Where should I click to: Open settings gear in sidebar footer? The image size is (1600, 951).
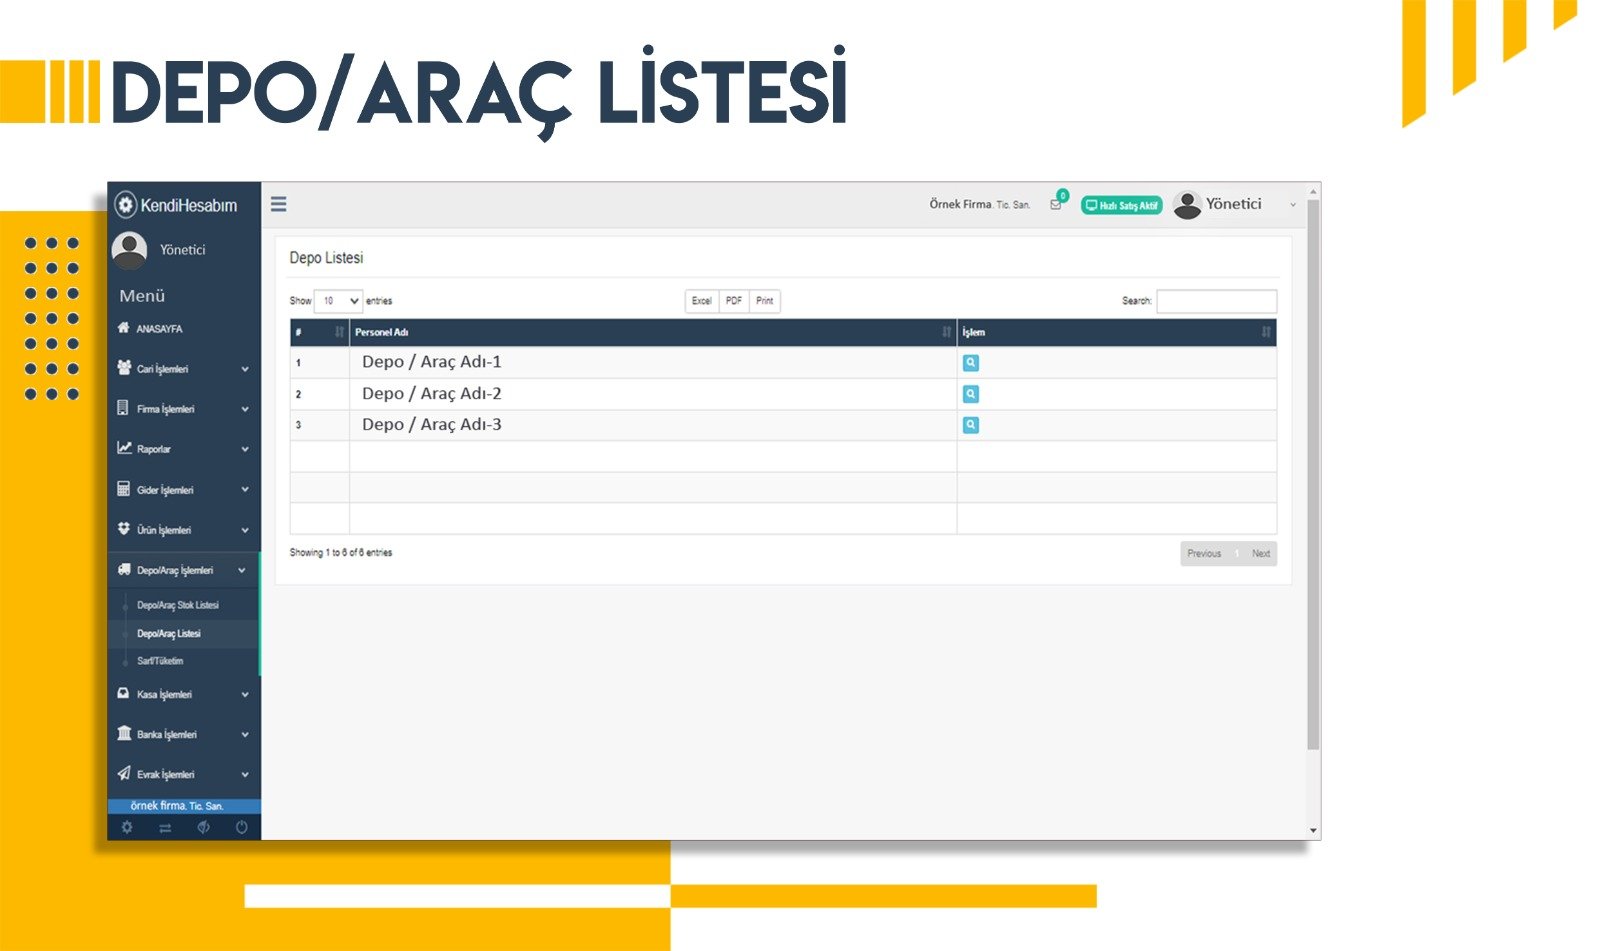tap(127, 827)
